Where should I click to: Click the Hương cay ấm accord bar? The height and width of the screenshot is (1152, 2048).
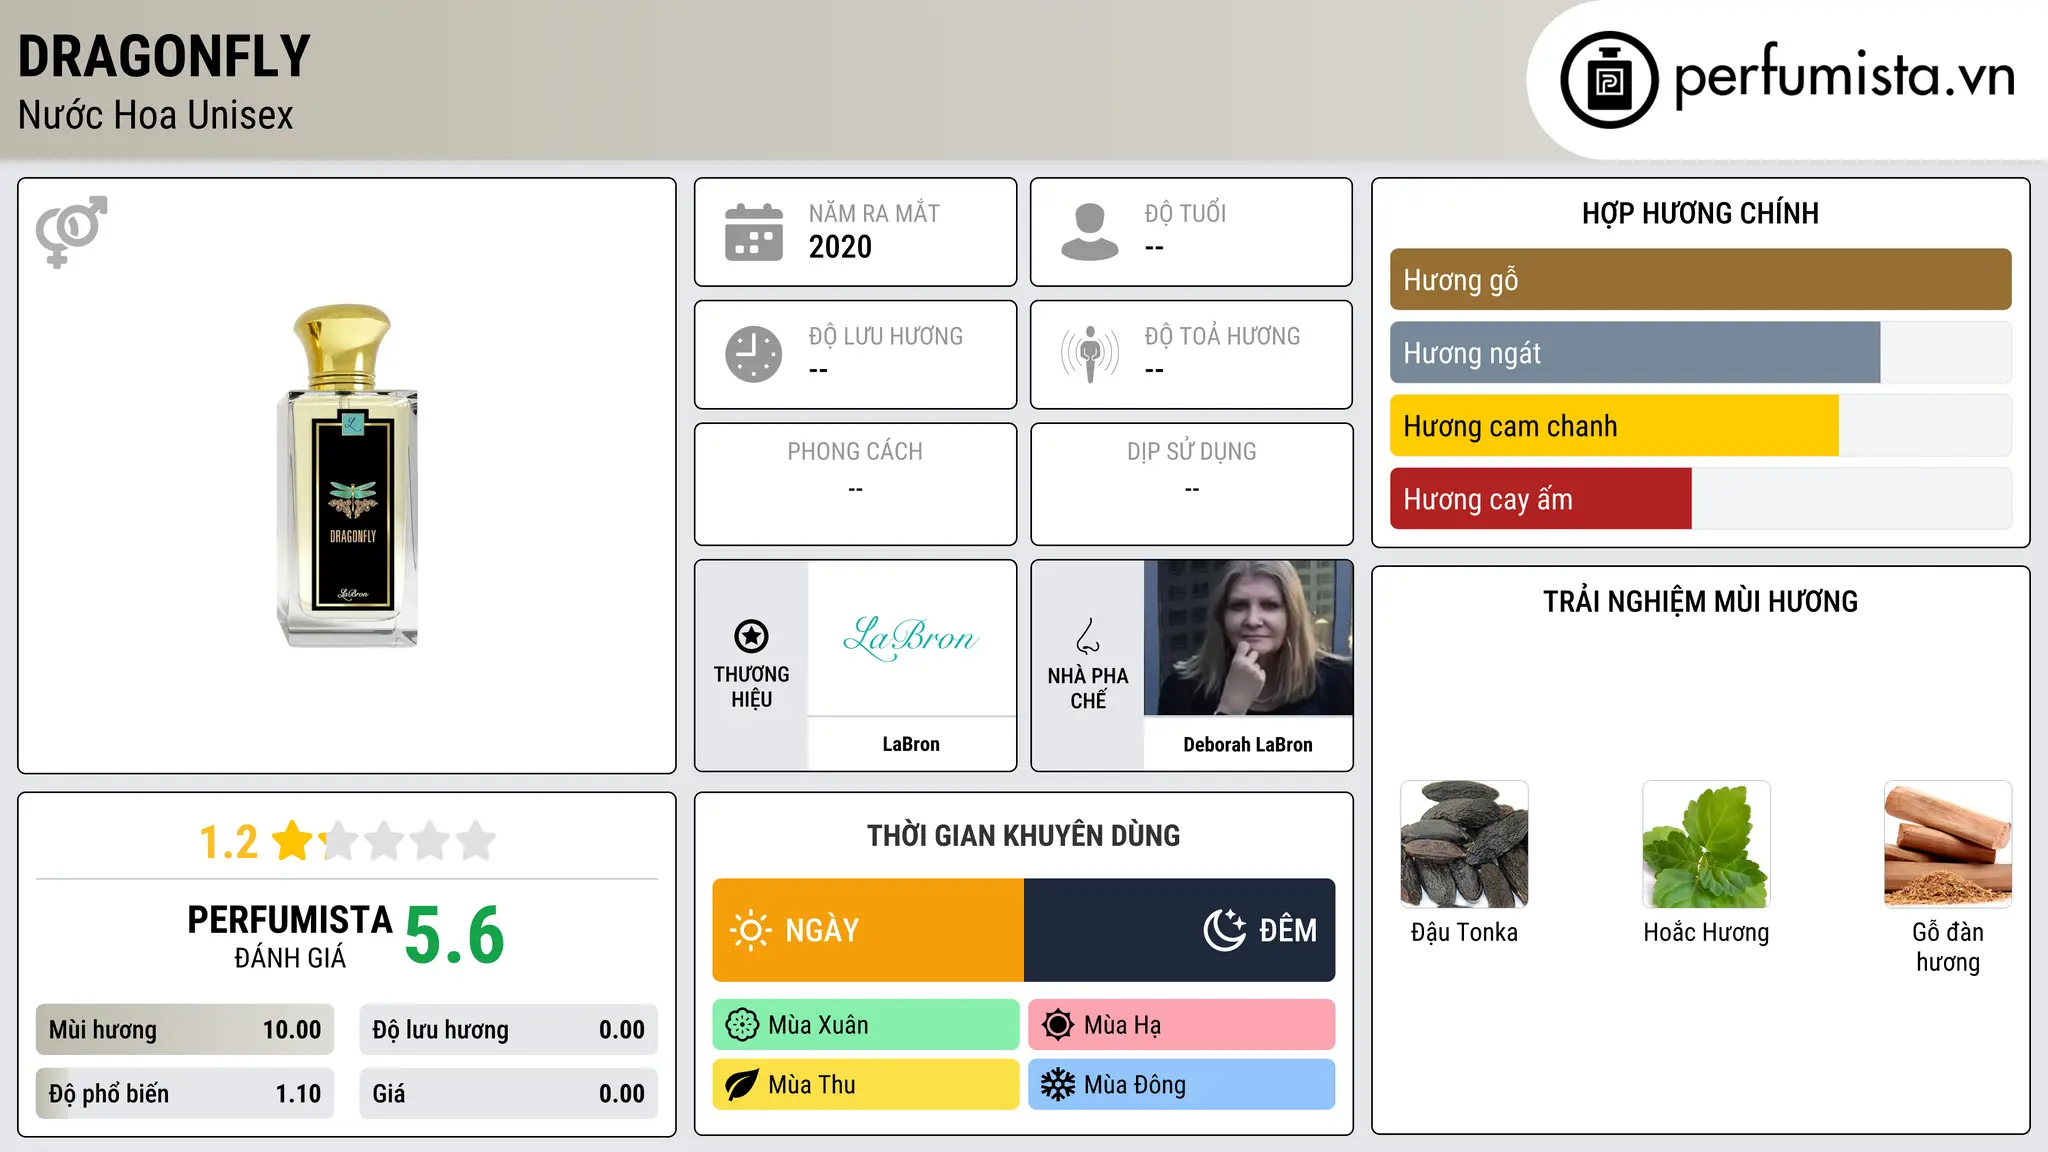pyautogui.click(x=1700, y=499)
